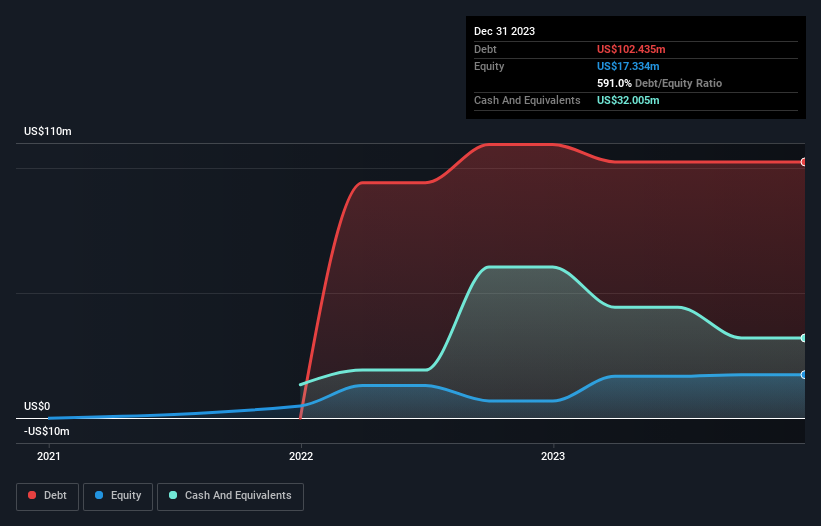Image resolution: width=821 pixels, height=526 pixels.
Task: Toggle the Equity series legend button
Action: click(x=118, y=496)
